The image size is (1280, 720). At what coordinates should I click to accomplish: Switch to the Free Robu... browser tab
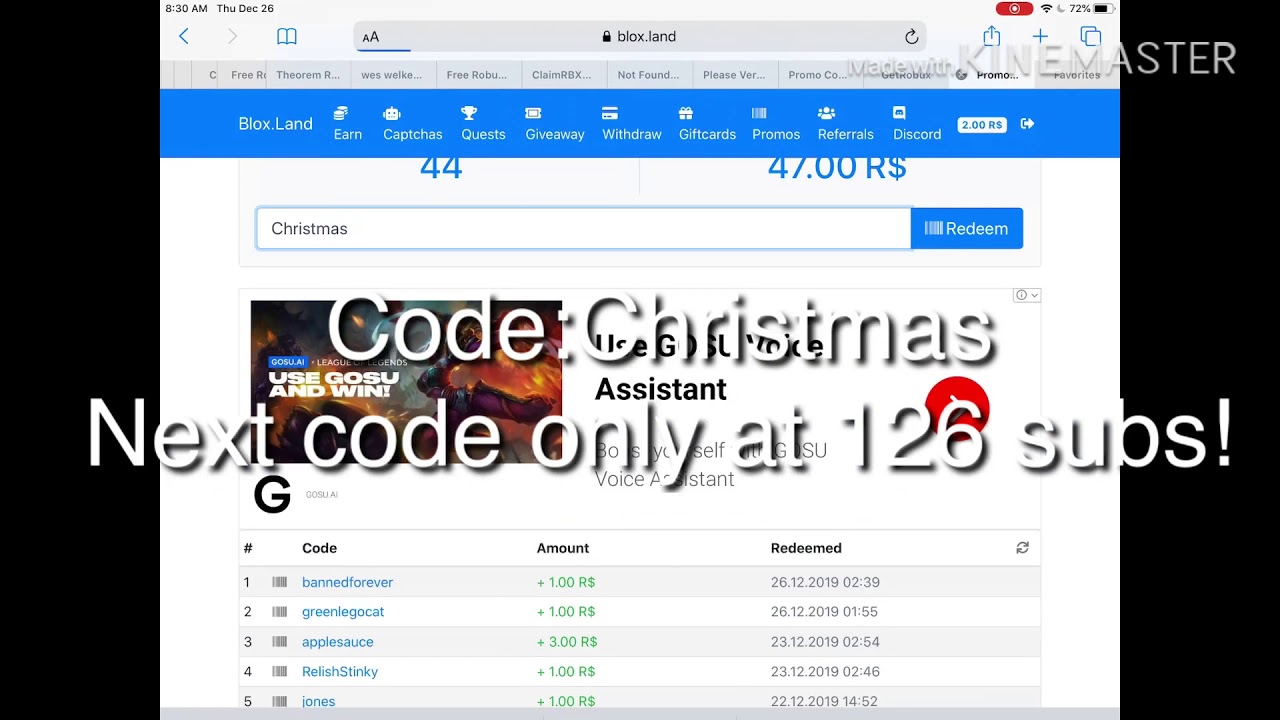pos(476,75)
